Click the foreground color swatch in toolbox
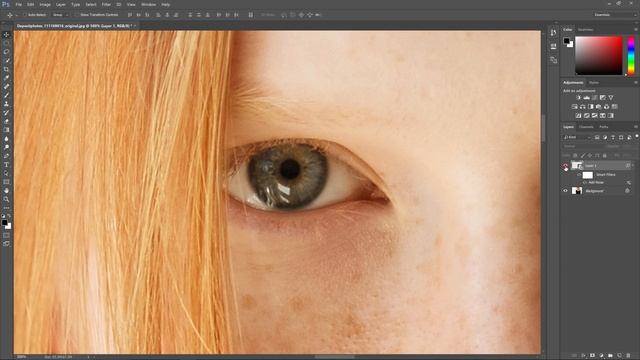640x360 pixels. pos(4,222)
